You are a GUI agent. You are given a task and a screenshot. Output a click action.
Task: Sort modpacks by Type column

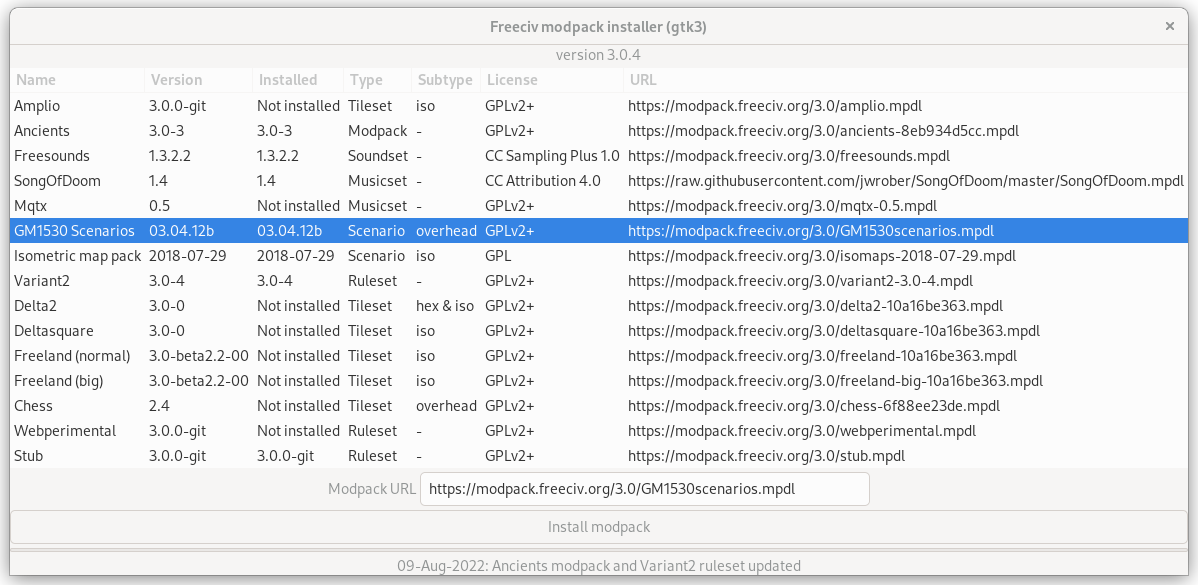pyautogui.click(x=366, y=80)
